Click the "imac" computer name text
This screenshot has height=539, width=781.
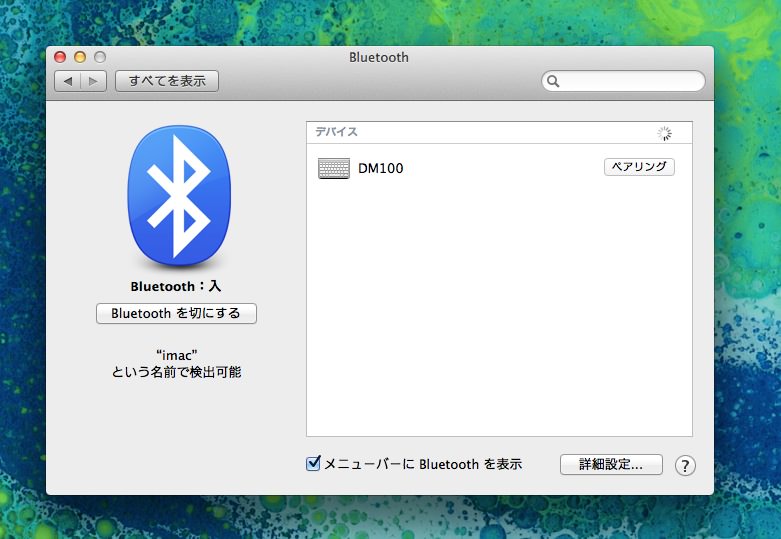pos(177,355)
